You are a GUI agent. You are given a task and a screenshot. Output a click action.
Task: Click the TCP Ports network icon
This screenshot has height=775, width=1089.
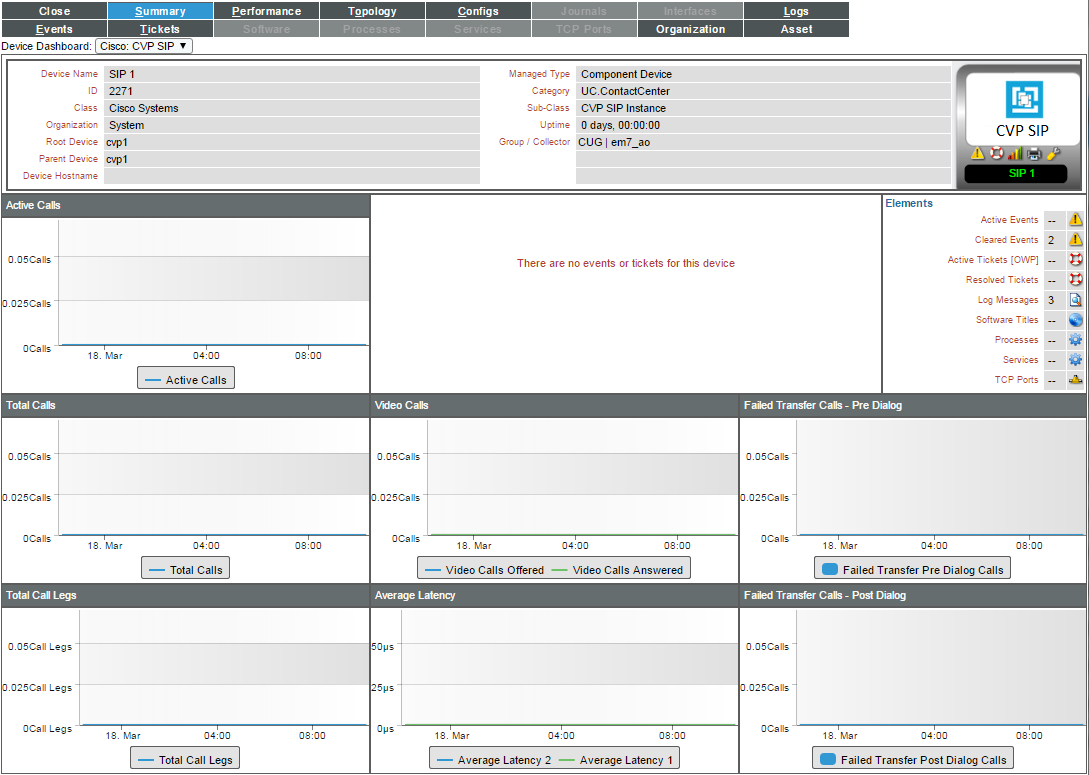point(1075,380)
